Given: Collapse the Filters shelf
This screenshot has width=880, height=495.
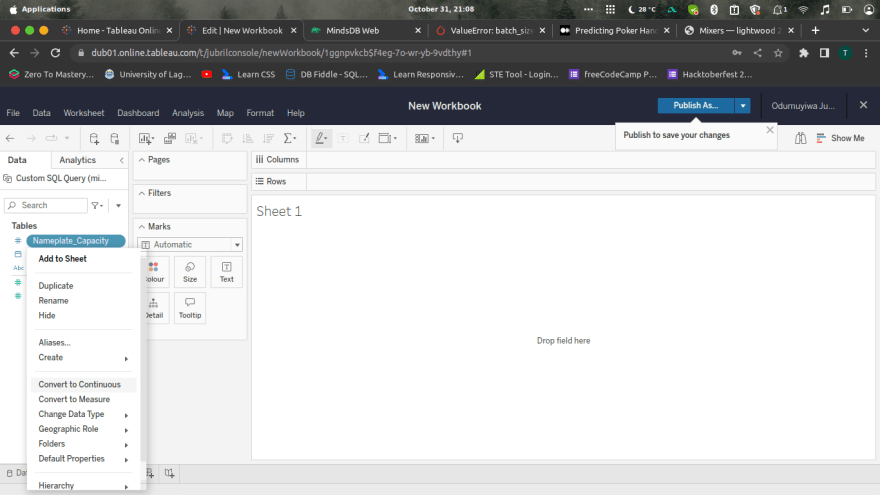Looking at the screenshot, I should (142, 193).
